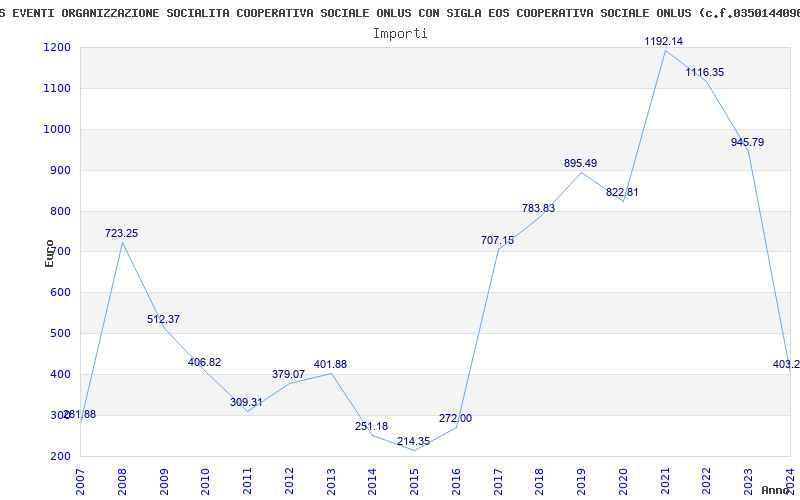Click the 2011 x-axis year

coord(247,482)
